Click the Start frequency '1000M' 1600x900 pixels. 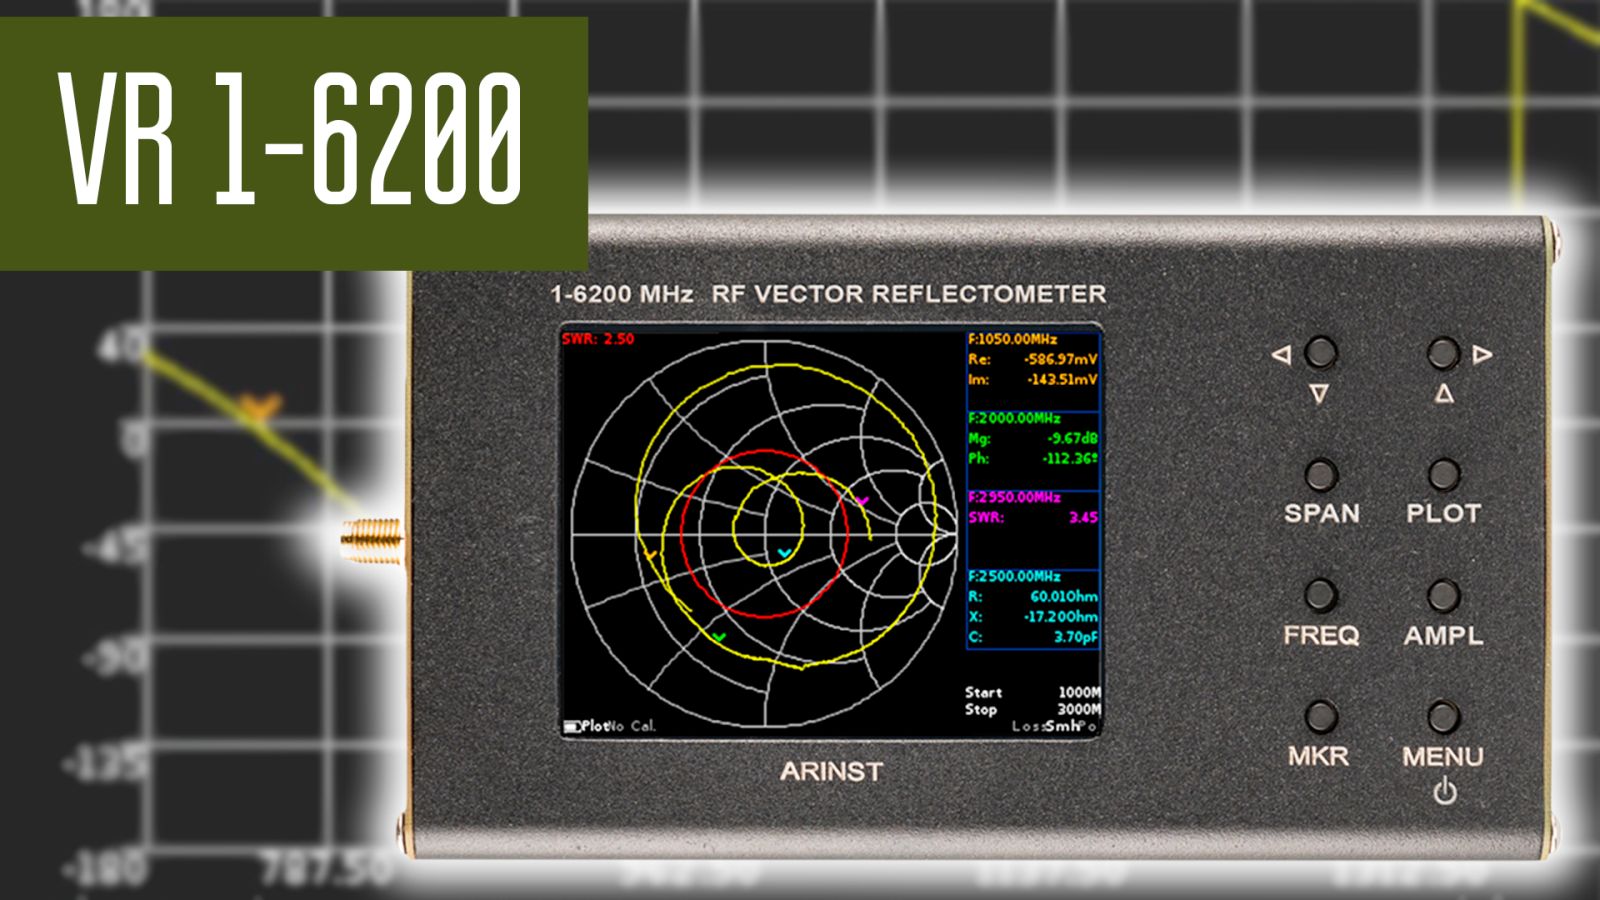click(x=1079, y=692)
